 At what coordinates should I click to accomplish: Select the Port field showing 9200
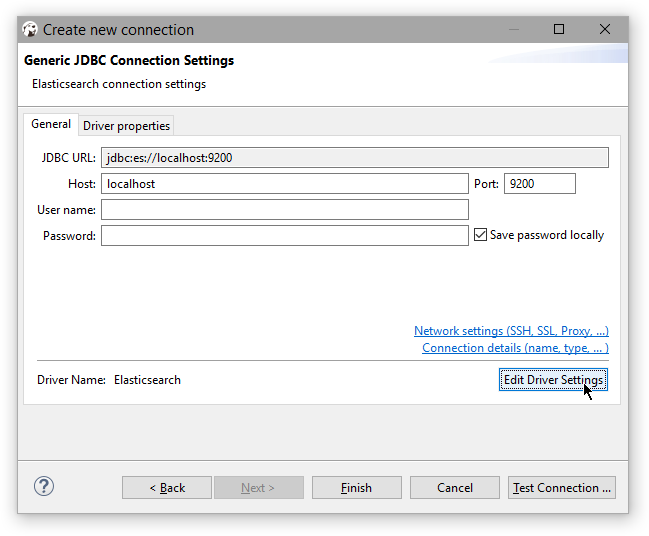tap(540, 184)
